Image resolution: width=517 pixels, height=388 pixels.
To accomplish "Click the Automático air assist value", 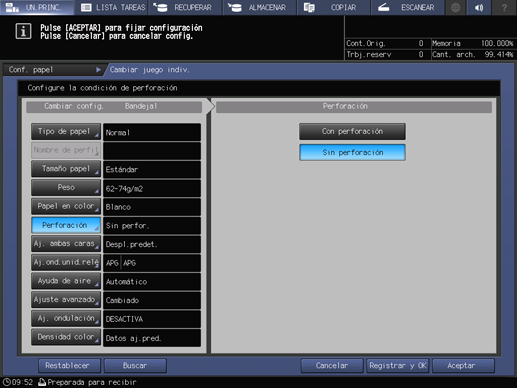I will click(152, 282).
